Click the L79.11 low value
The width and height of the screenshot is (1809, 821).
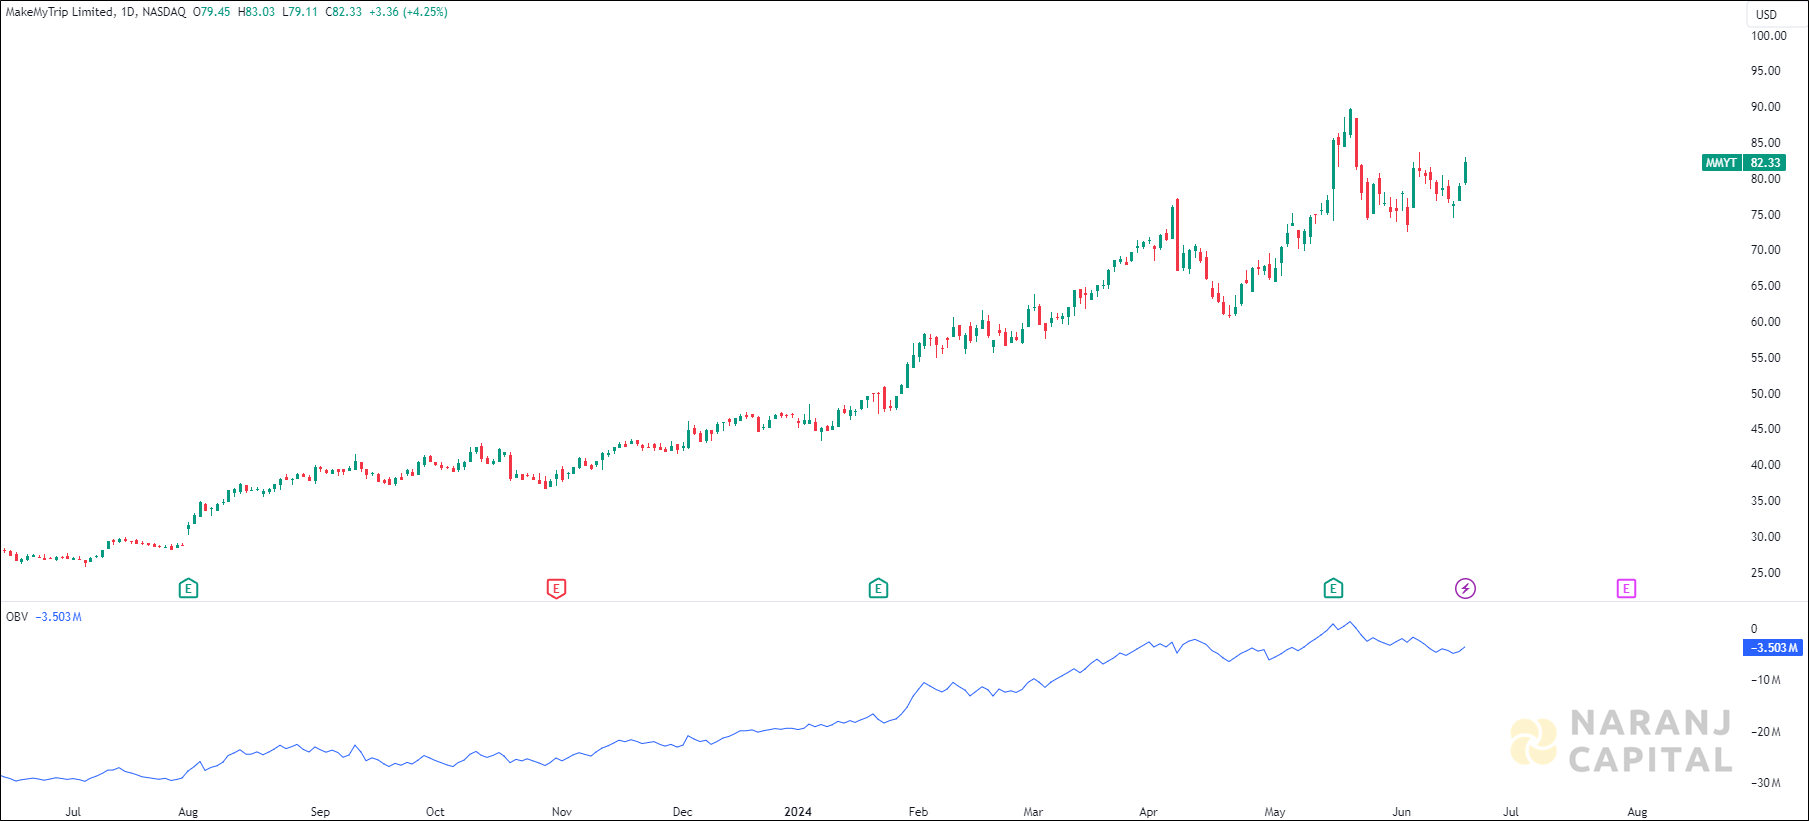click(x=299, y=12)
